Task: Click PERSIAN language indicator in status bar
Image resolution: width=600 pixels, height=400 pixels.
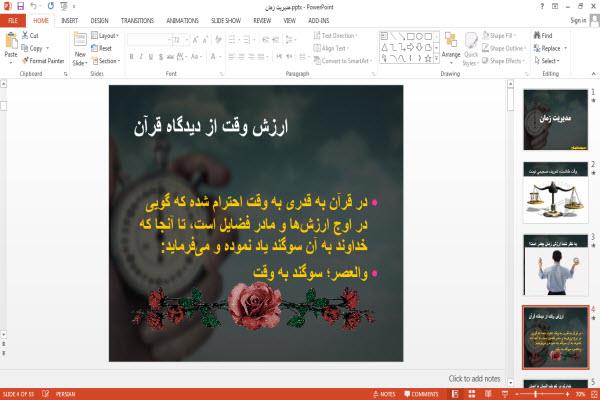Action: click(65, 394)
